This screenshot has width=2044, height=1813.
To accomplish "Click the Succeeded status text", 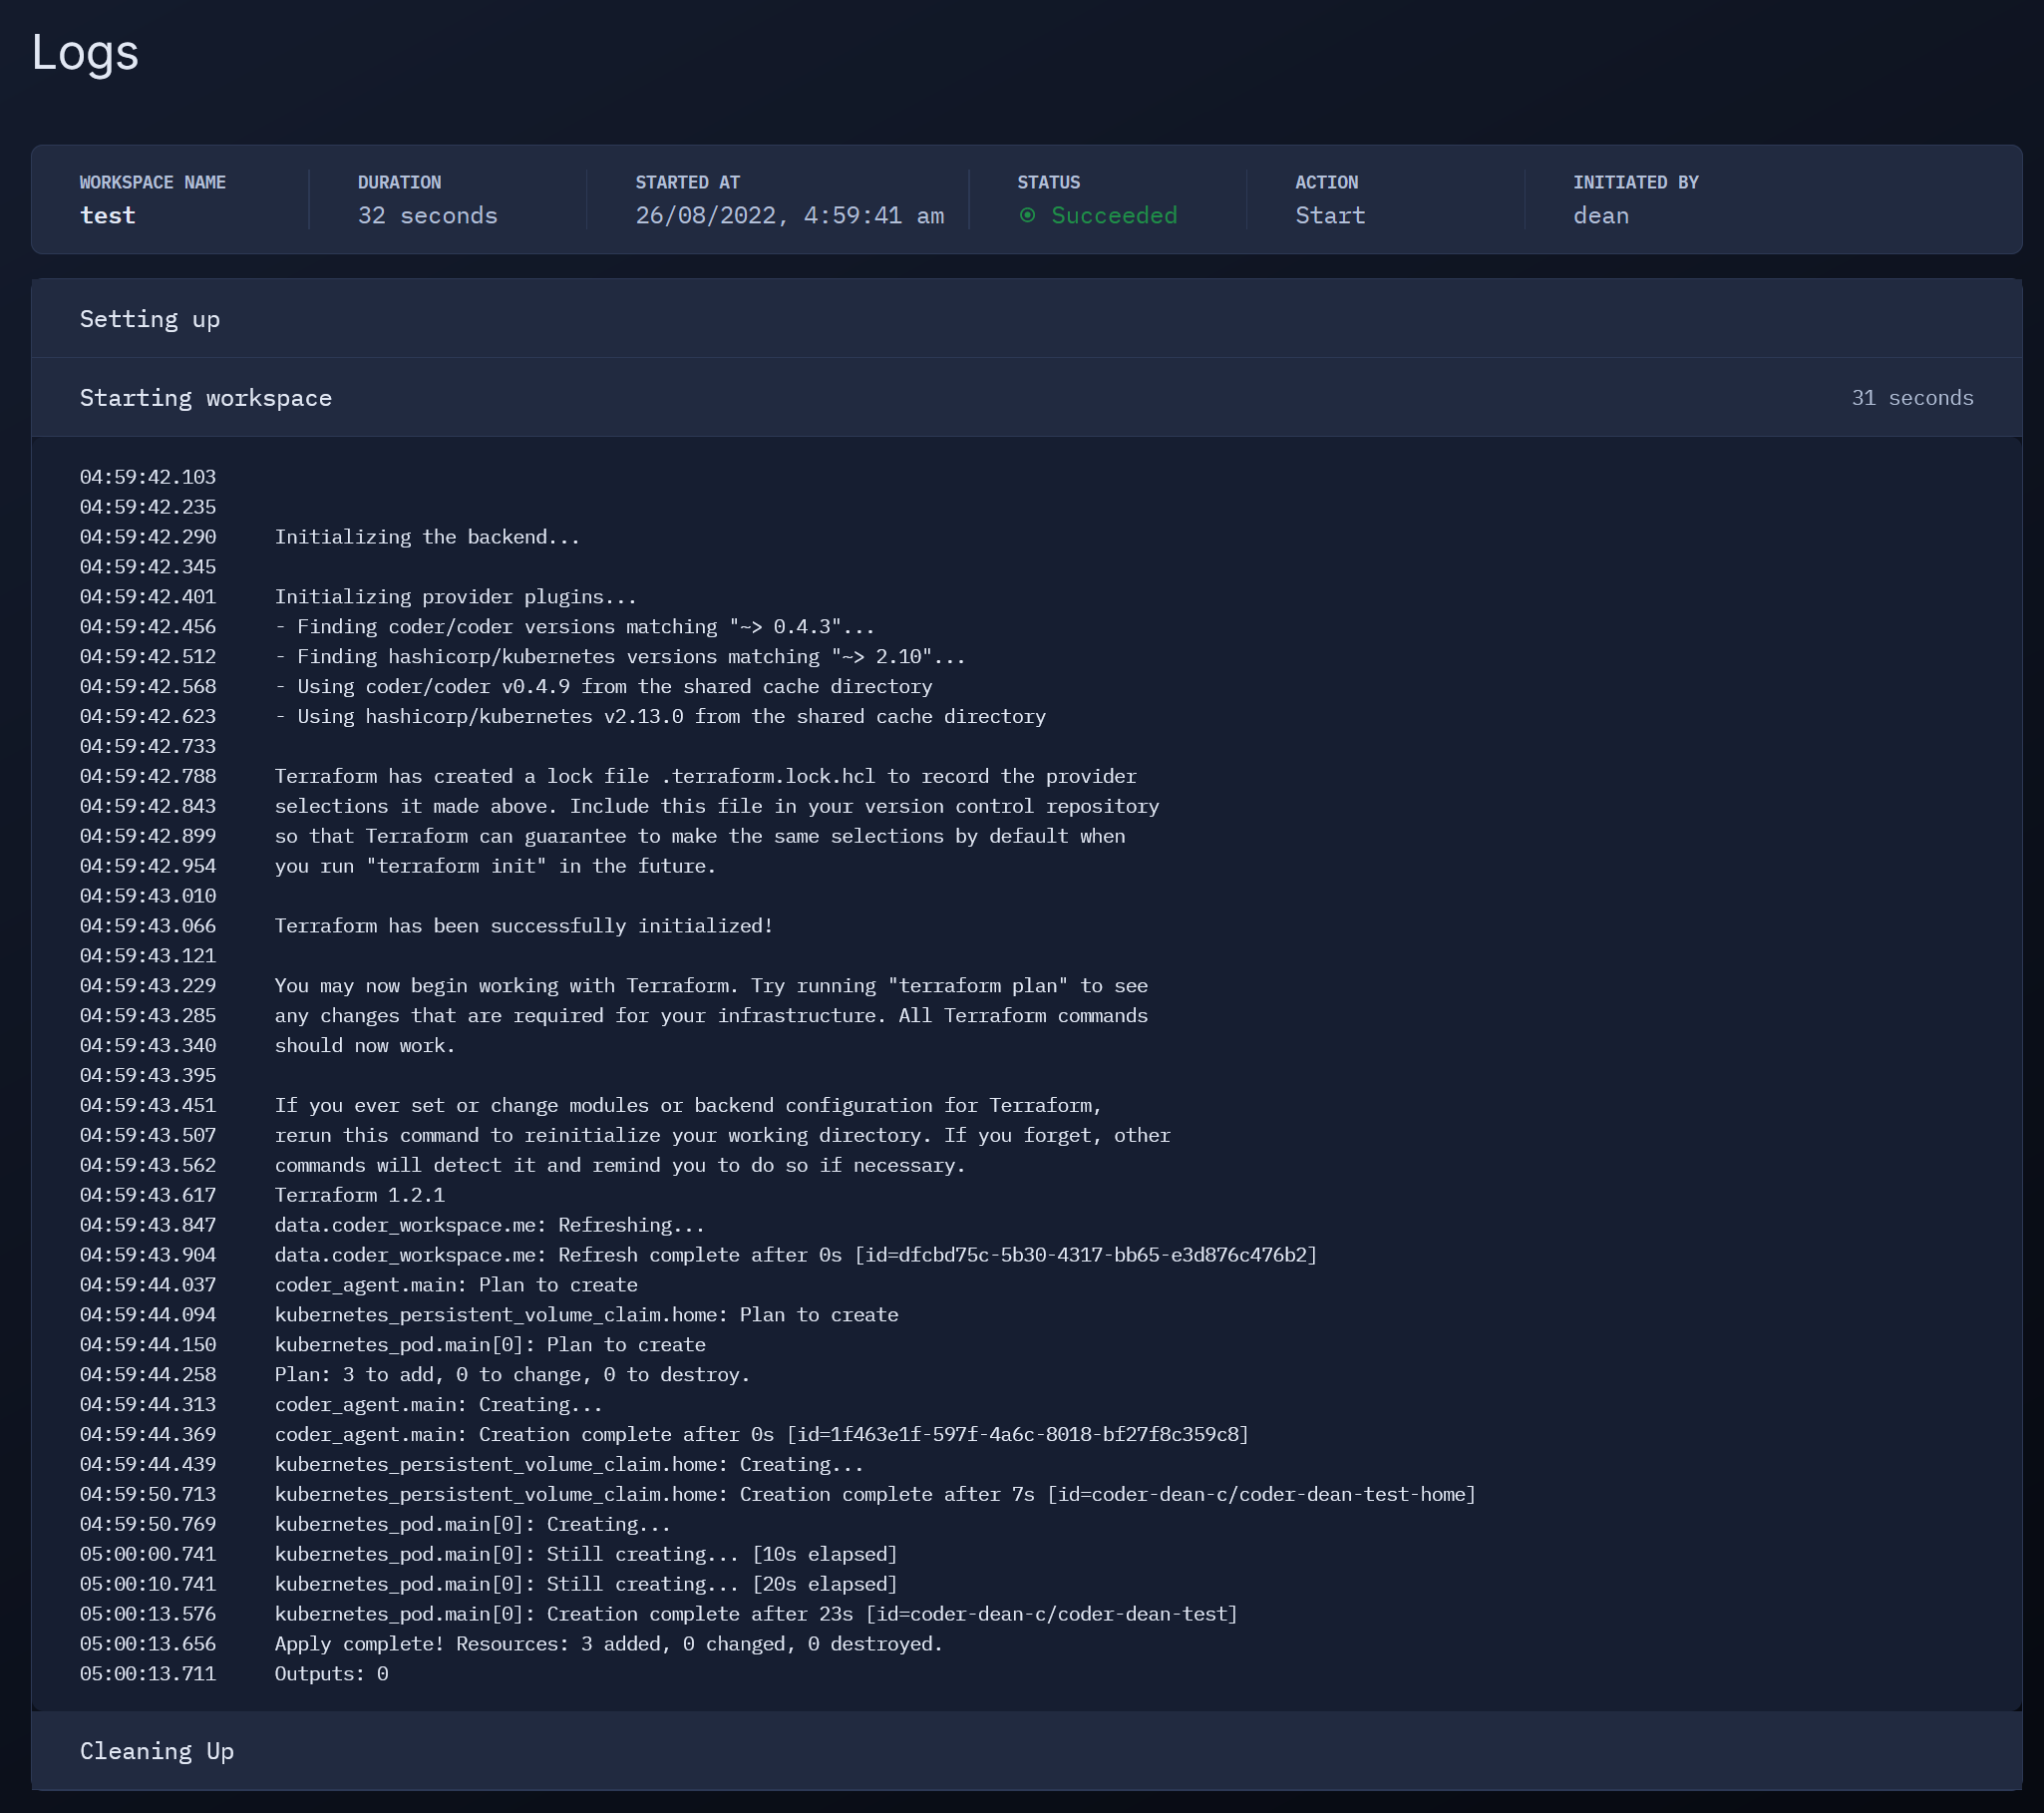I will (x=1114, y=216).
